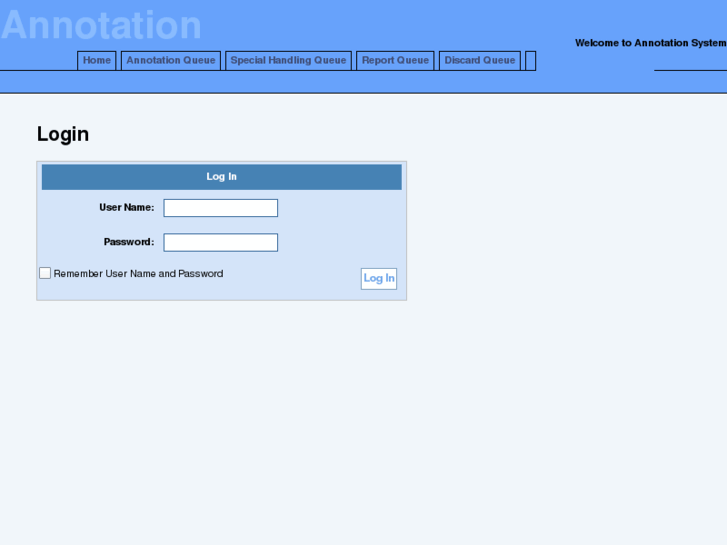This screenshot has height=545, width=727.
Task: Focus the Password input field
Action: (x=221, y=243)
